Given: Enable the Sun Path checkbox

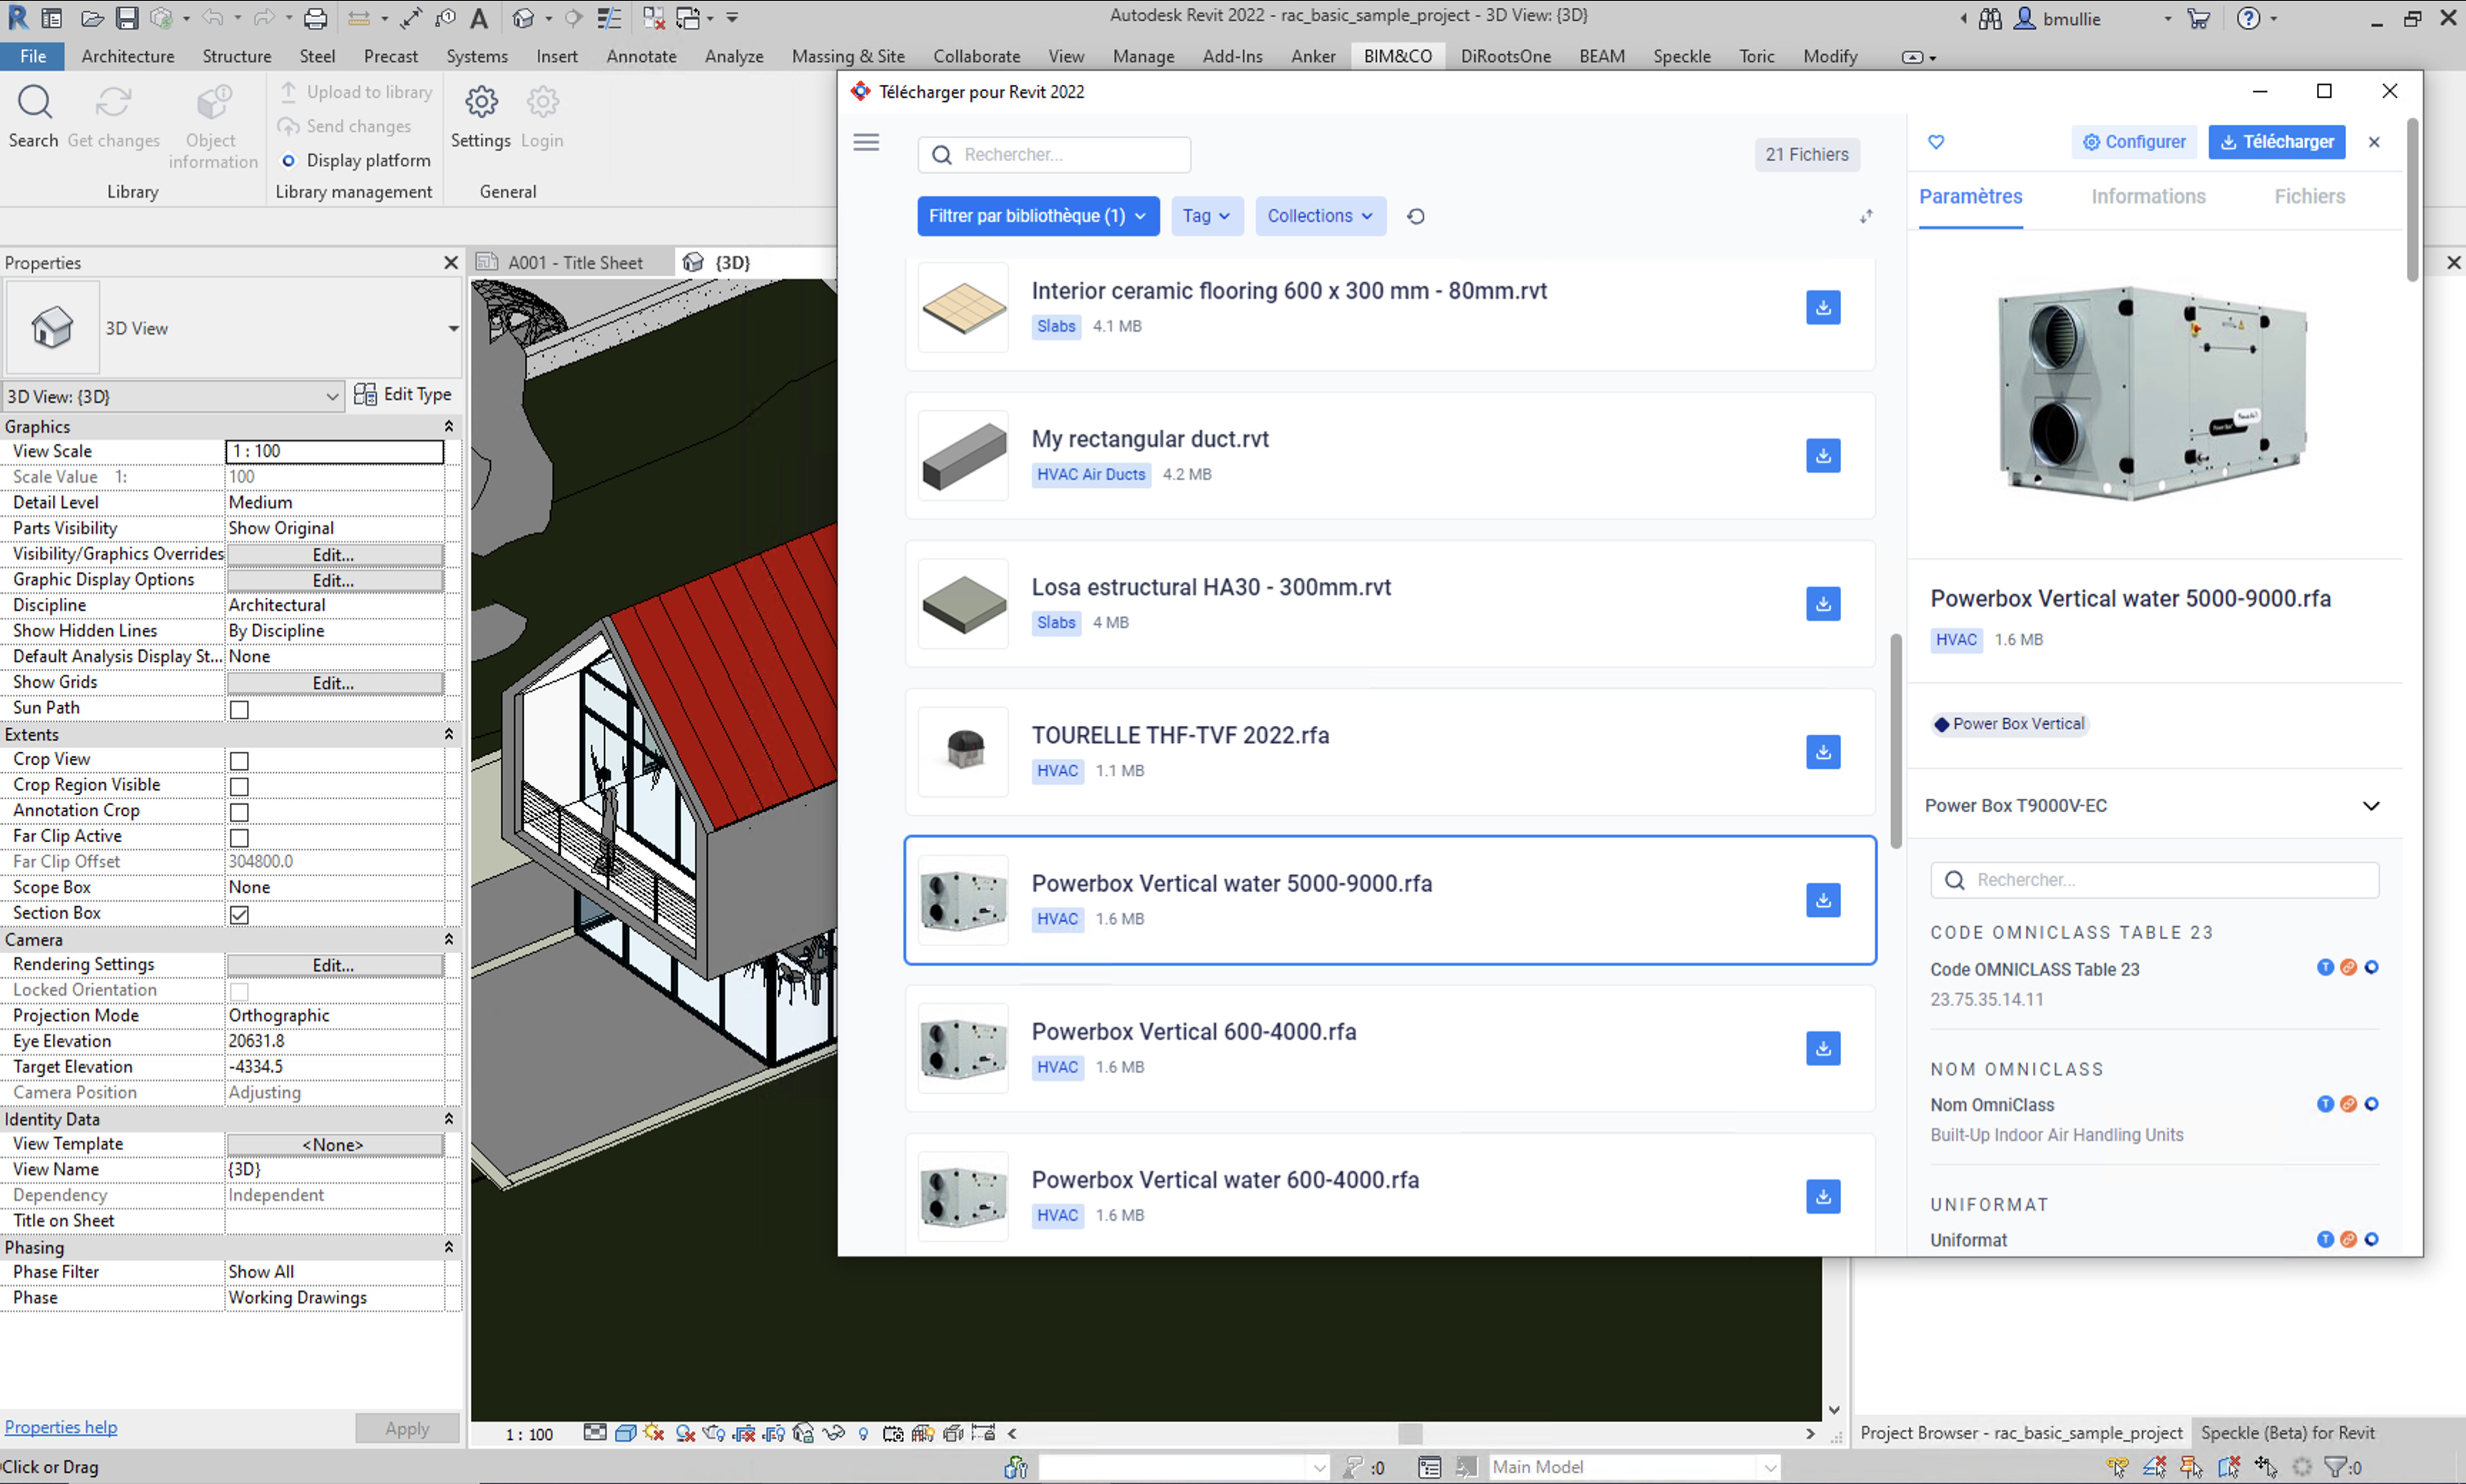Looking at the screenshot, I should [239, 709].
